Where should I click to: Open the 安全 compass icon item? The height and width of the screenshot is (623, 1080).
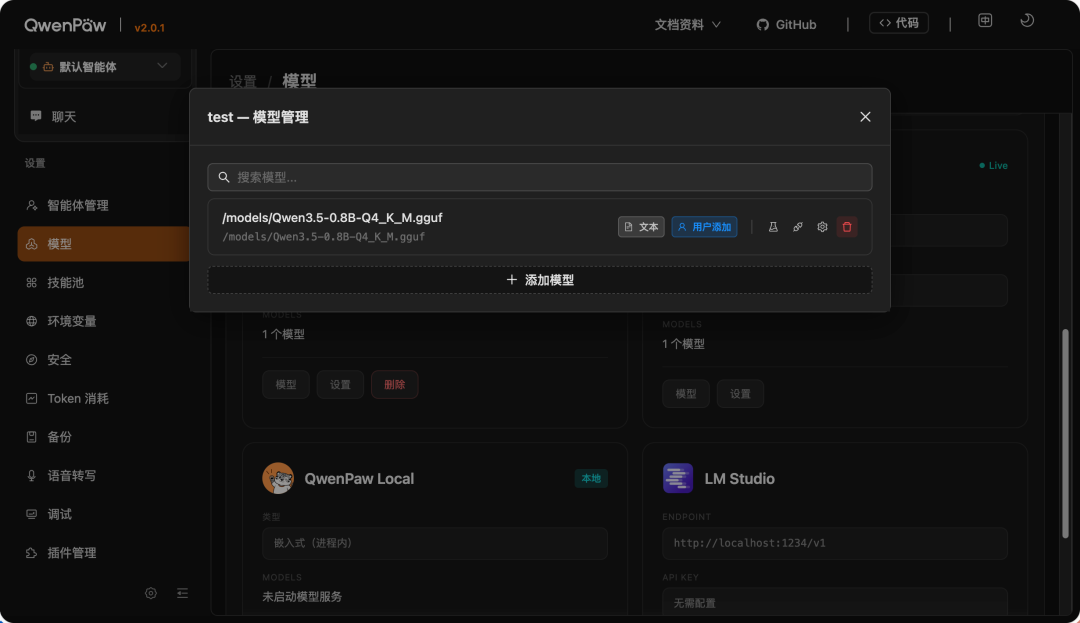pos(103,359)
